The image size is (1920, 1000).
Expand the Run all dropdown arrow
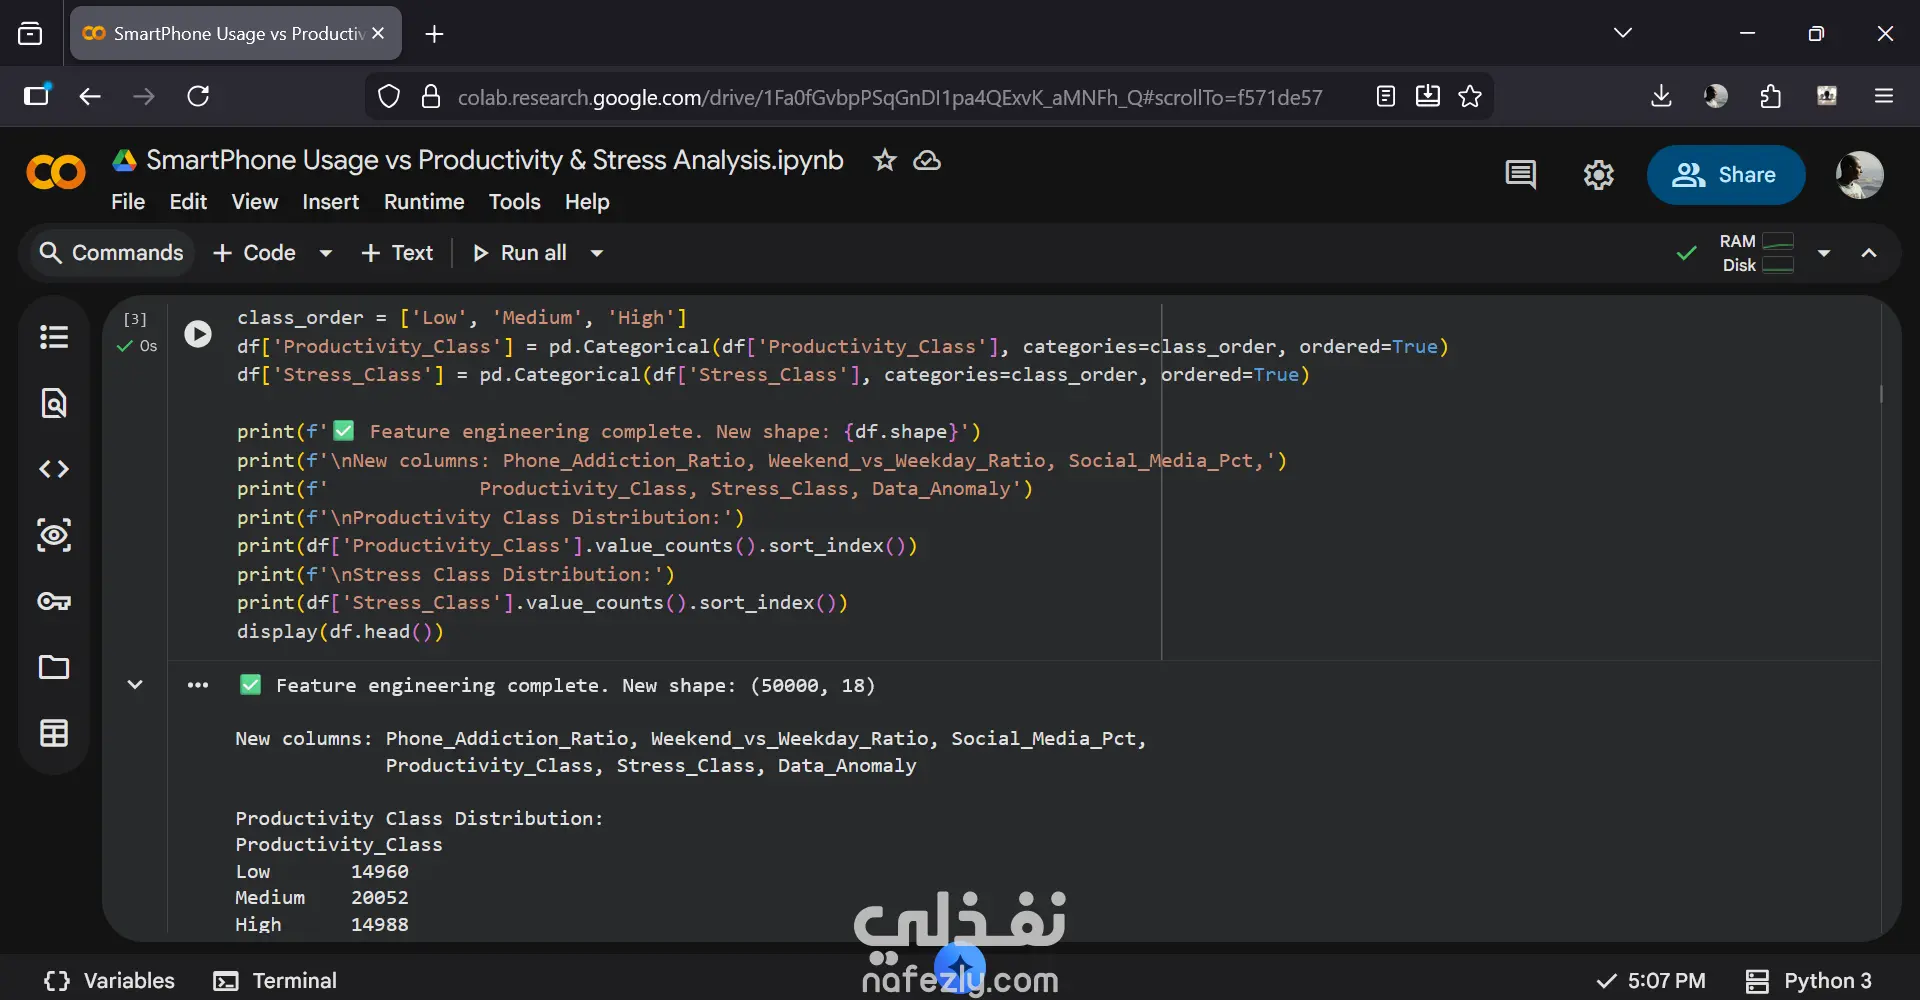[597, 253]
